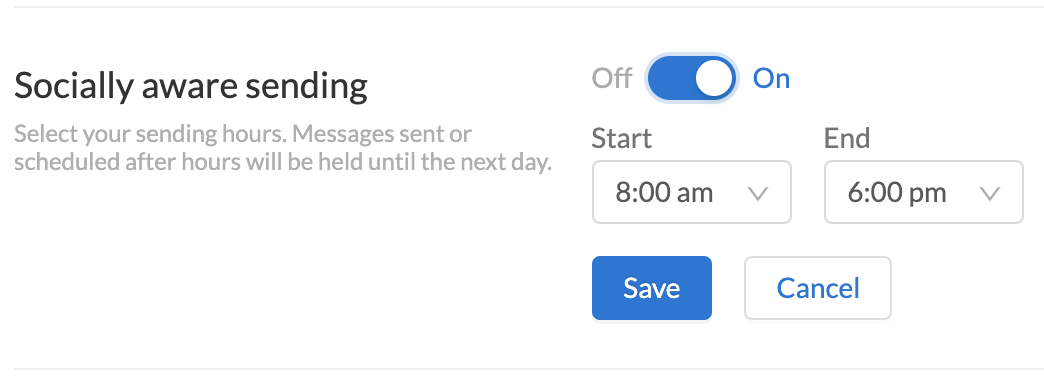Click the chevron arrow in End dropdown
The image size is (1044, 378).
coord(990,194)
